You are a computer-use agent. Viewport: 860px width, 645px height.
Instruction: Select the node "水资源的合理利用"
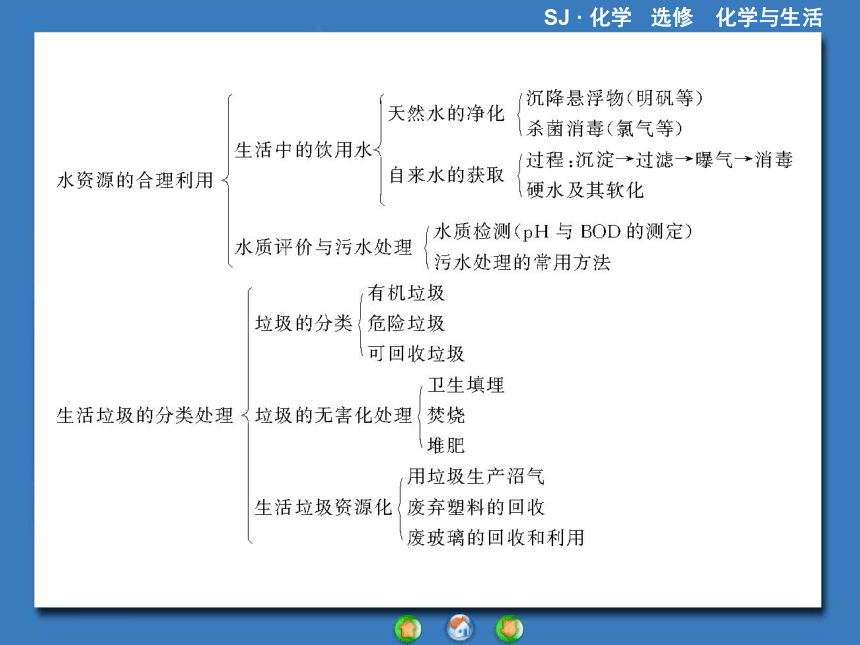pyautogui.click(x=135, y=180)
